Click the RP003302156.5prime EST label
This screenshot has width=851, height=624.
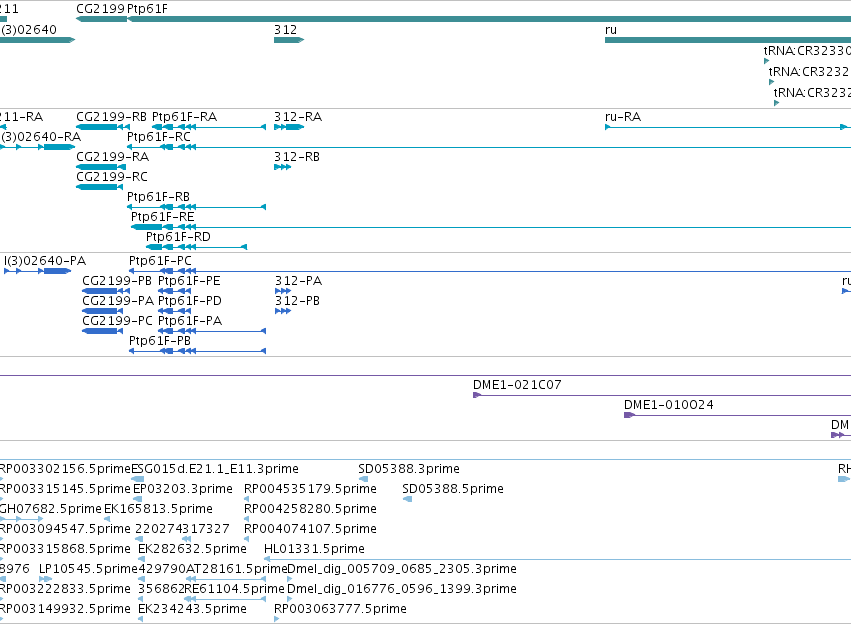(x=66, y=469)
